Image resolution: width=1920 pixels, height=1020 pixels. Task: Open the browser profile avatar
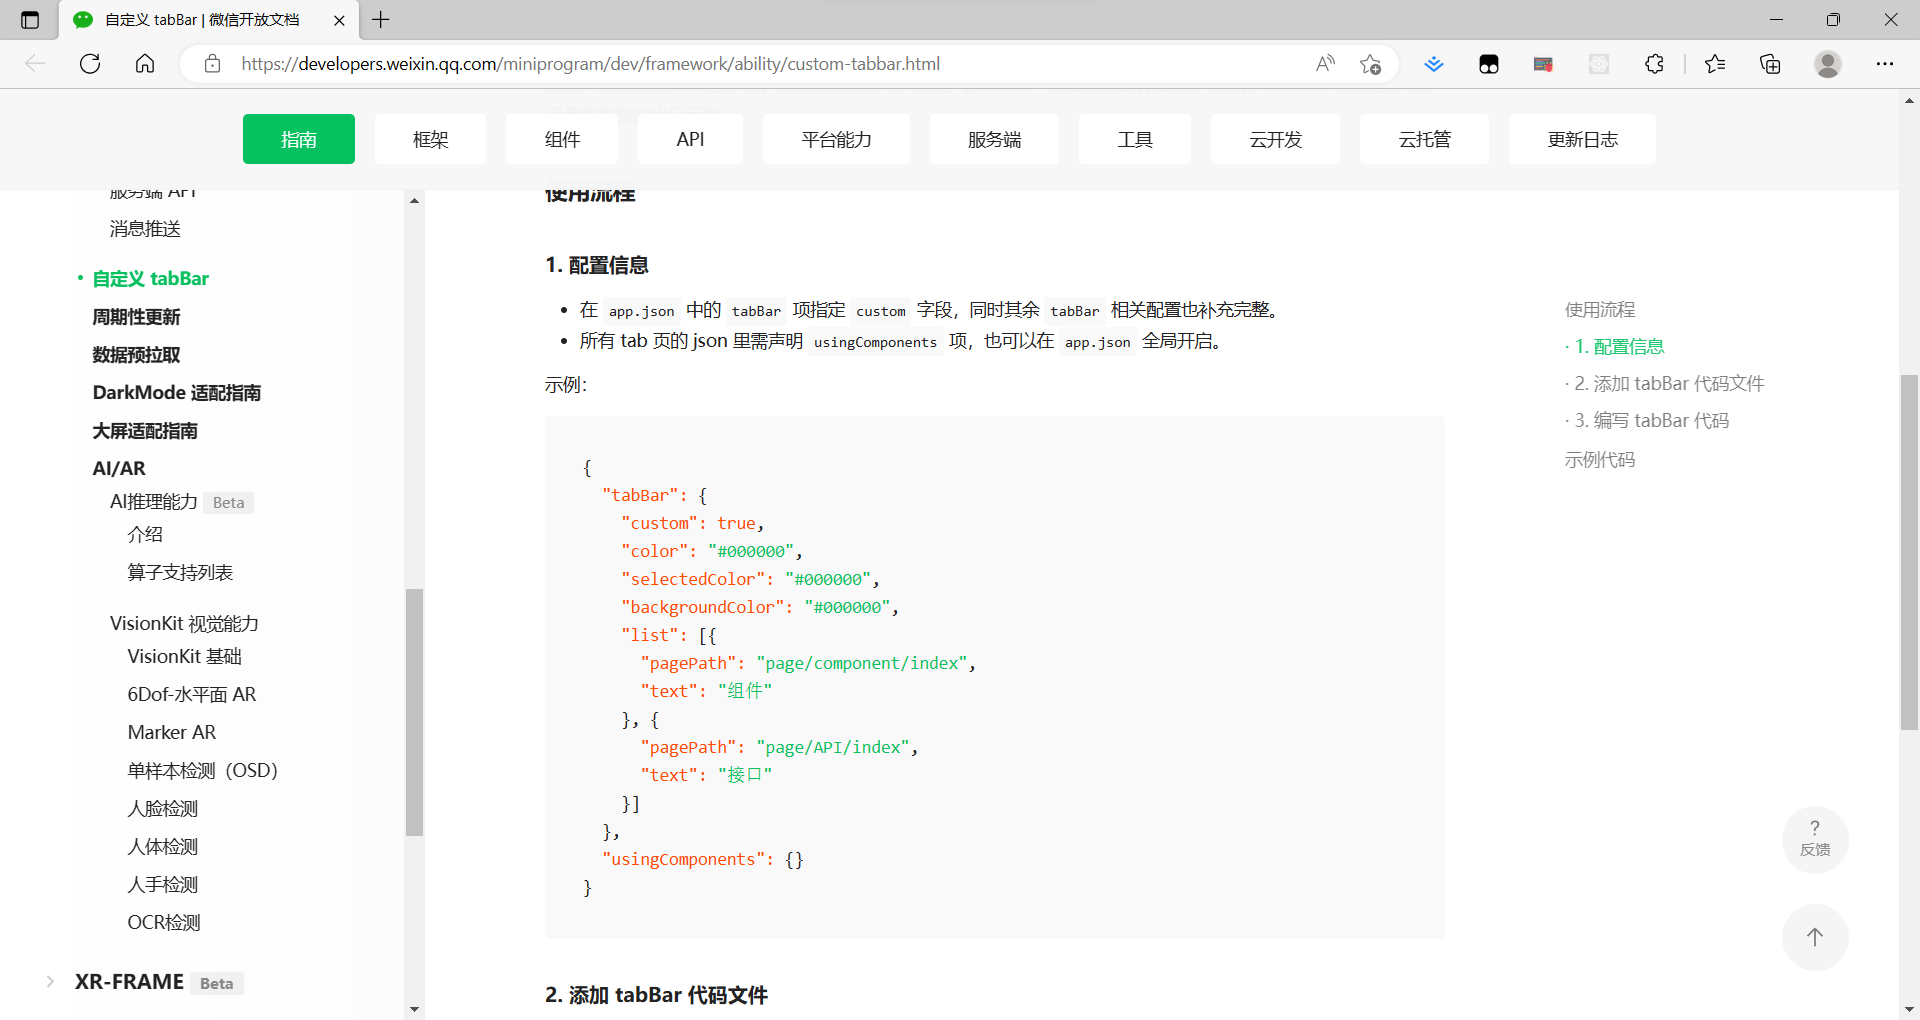tap(1827, 63)
